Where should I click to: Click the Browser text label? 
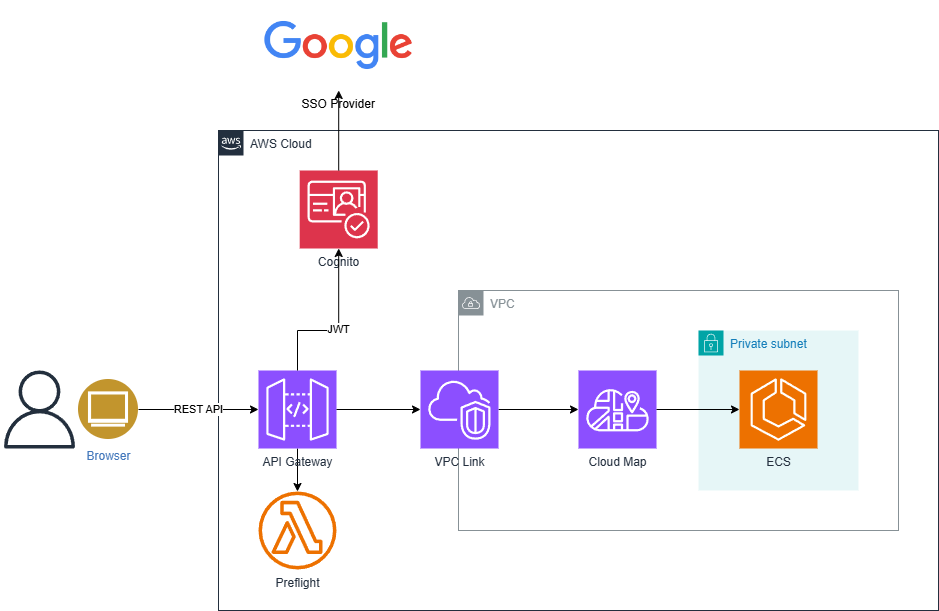click(108, 456)
